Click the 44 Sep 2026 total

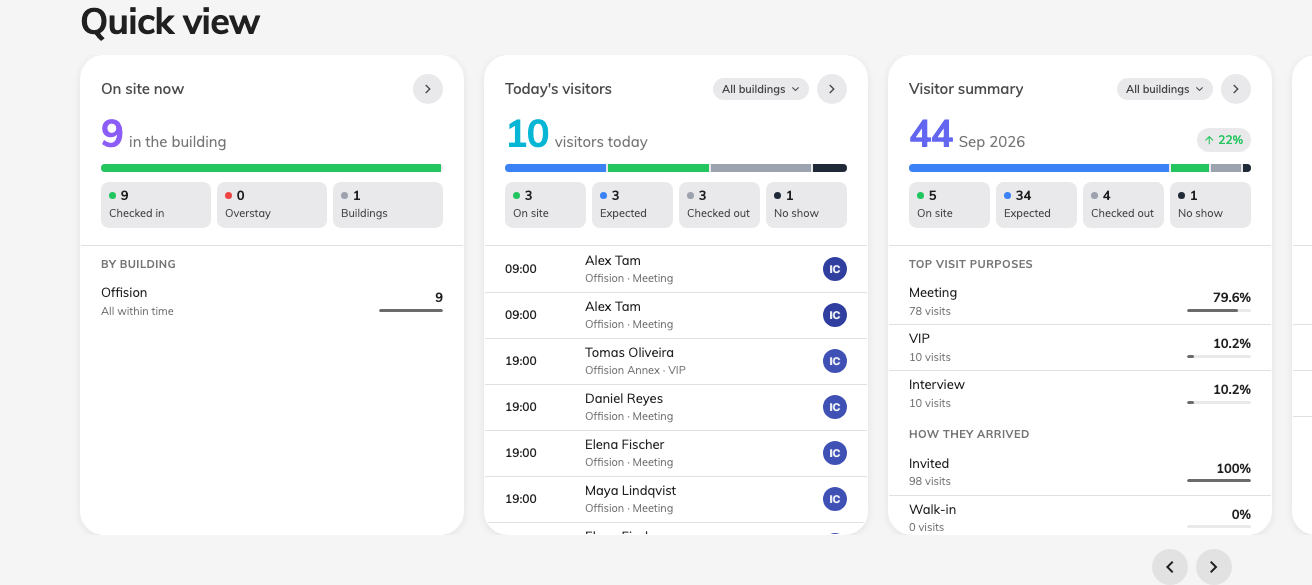pos(967,135)
